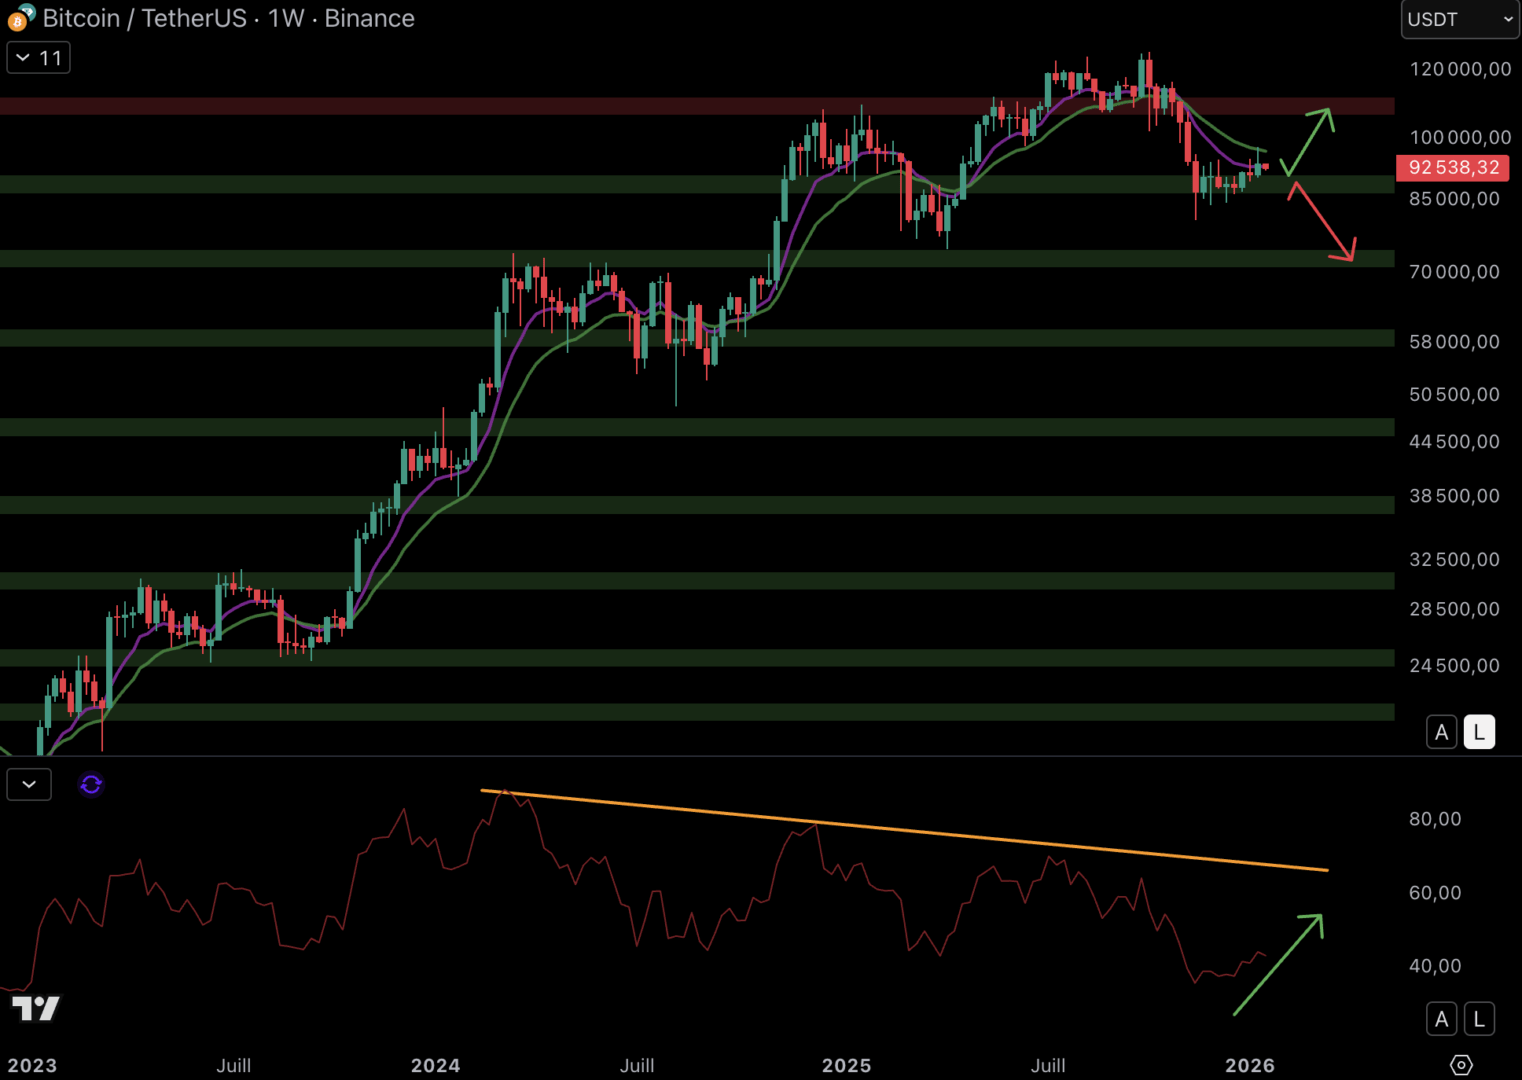
Task: Click the 2024 label on the time axis
Action: [436, 1066]
